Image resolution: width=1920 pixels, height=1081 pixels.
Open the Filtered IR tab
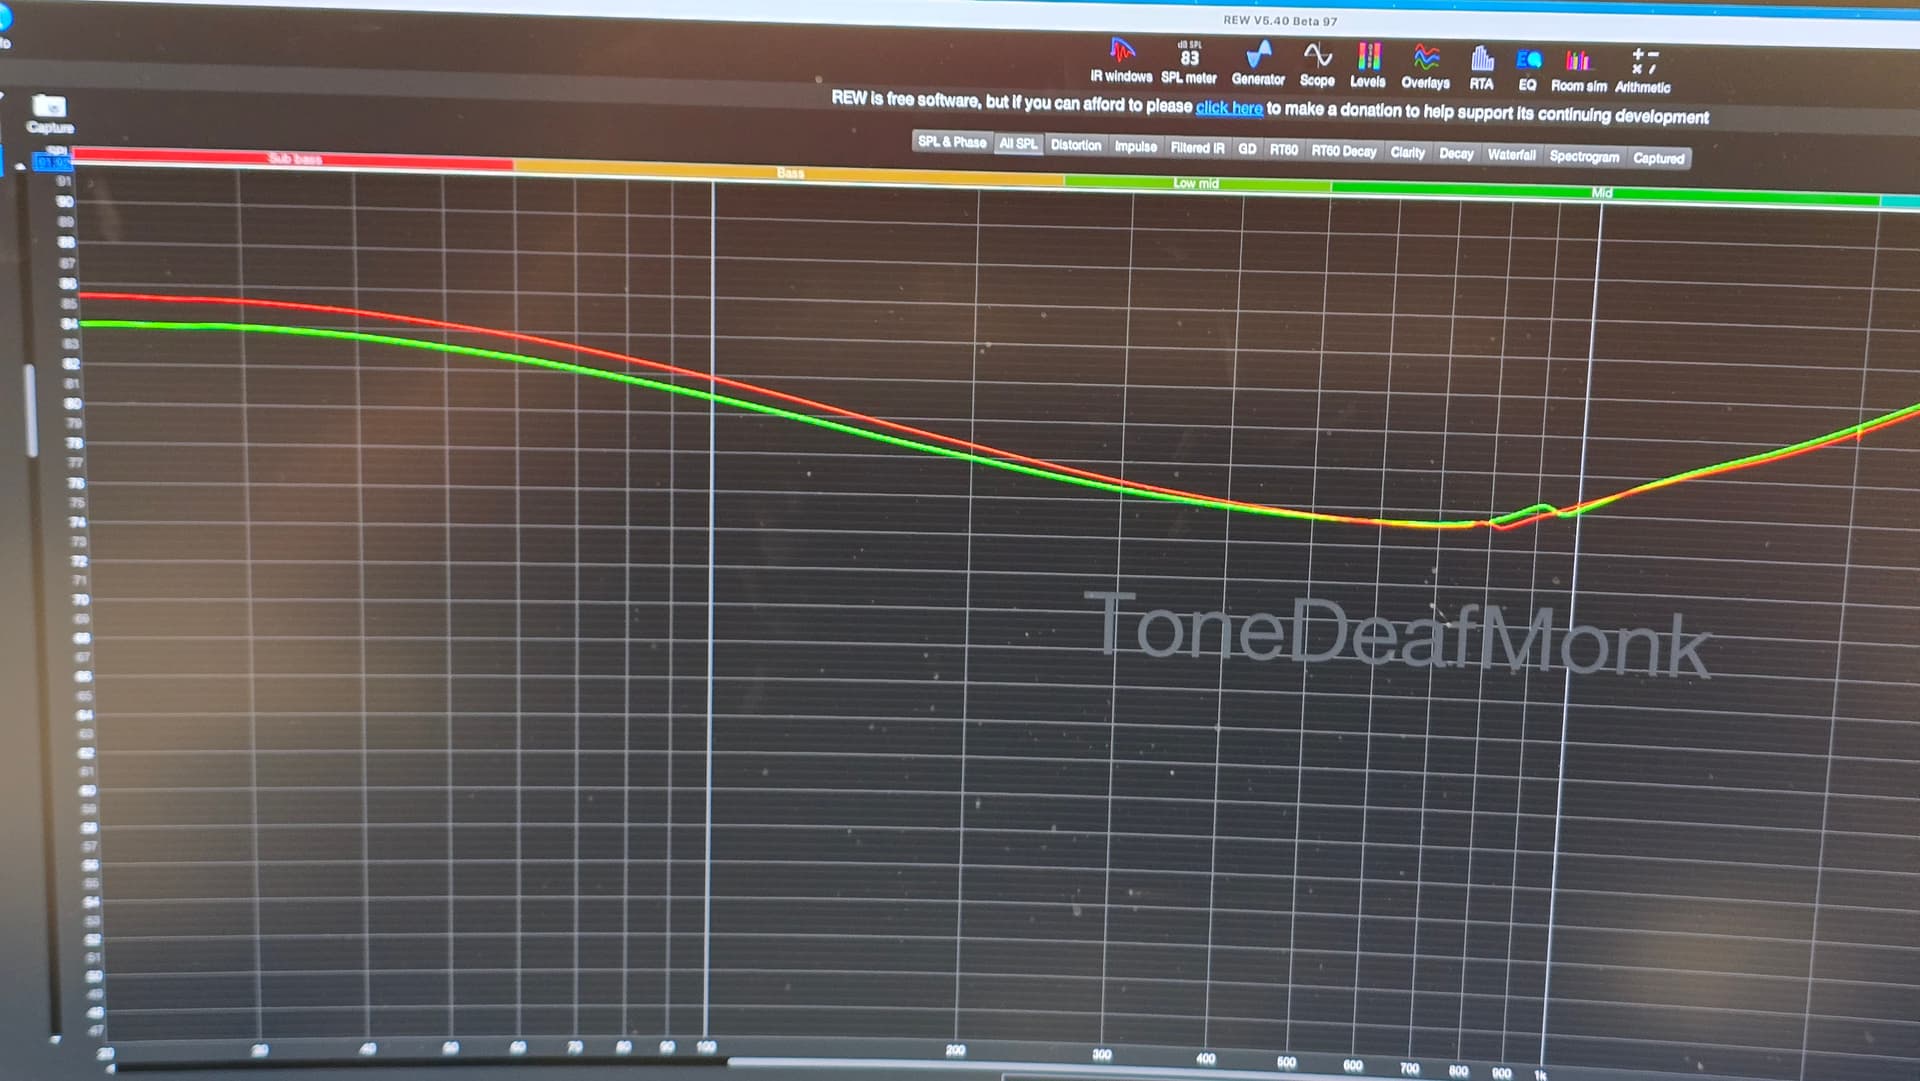point(1197,148)
